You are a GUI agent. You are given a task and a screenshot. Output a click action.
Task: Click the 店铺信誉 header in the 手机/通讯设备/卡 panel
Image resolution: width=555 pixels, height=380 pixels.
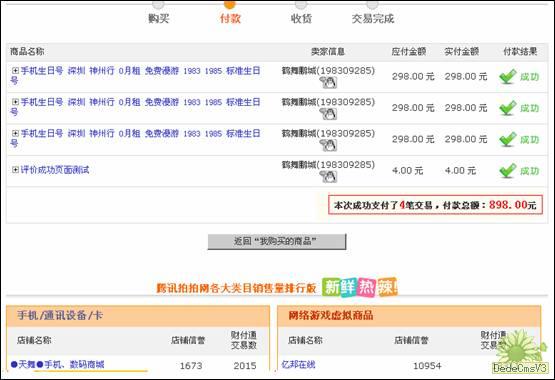tap(188, 340)
